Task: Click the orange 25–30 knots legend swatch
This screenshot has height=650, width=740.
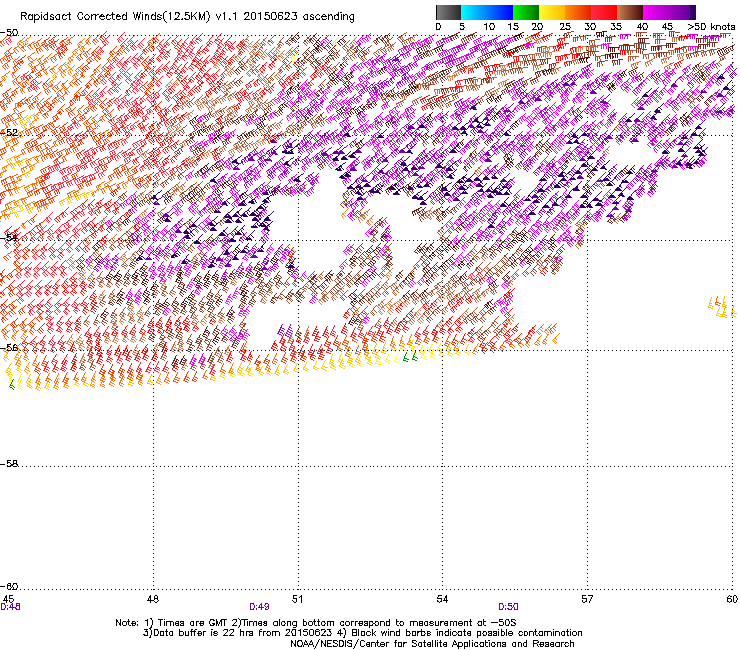Action: click(x=578, y=12)
